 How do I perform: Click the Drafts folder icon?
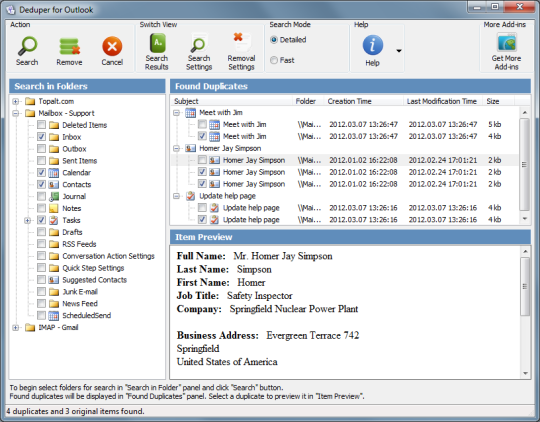coord(54,232)
